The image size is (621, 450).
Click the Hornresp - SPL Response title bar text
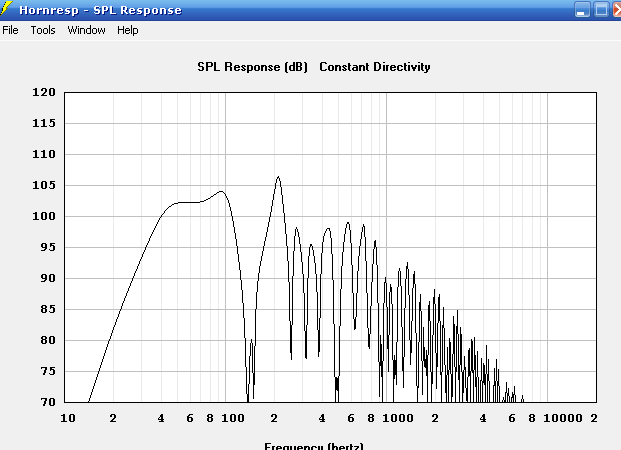coord(100,10)
